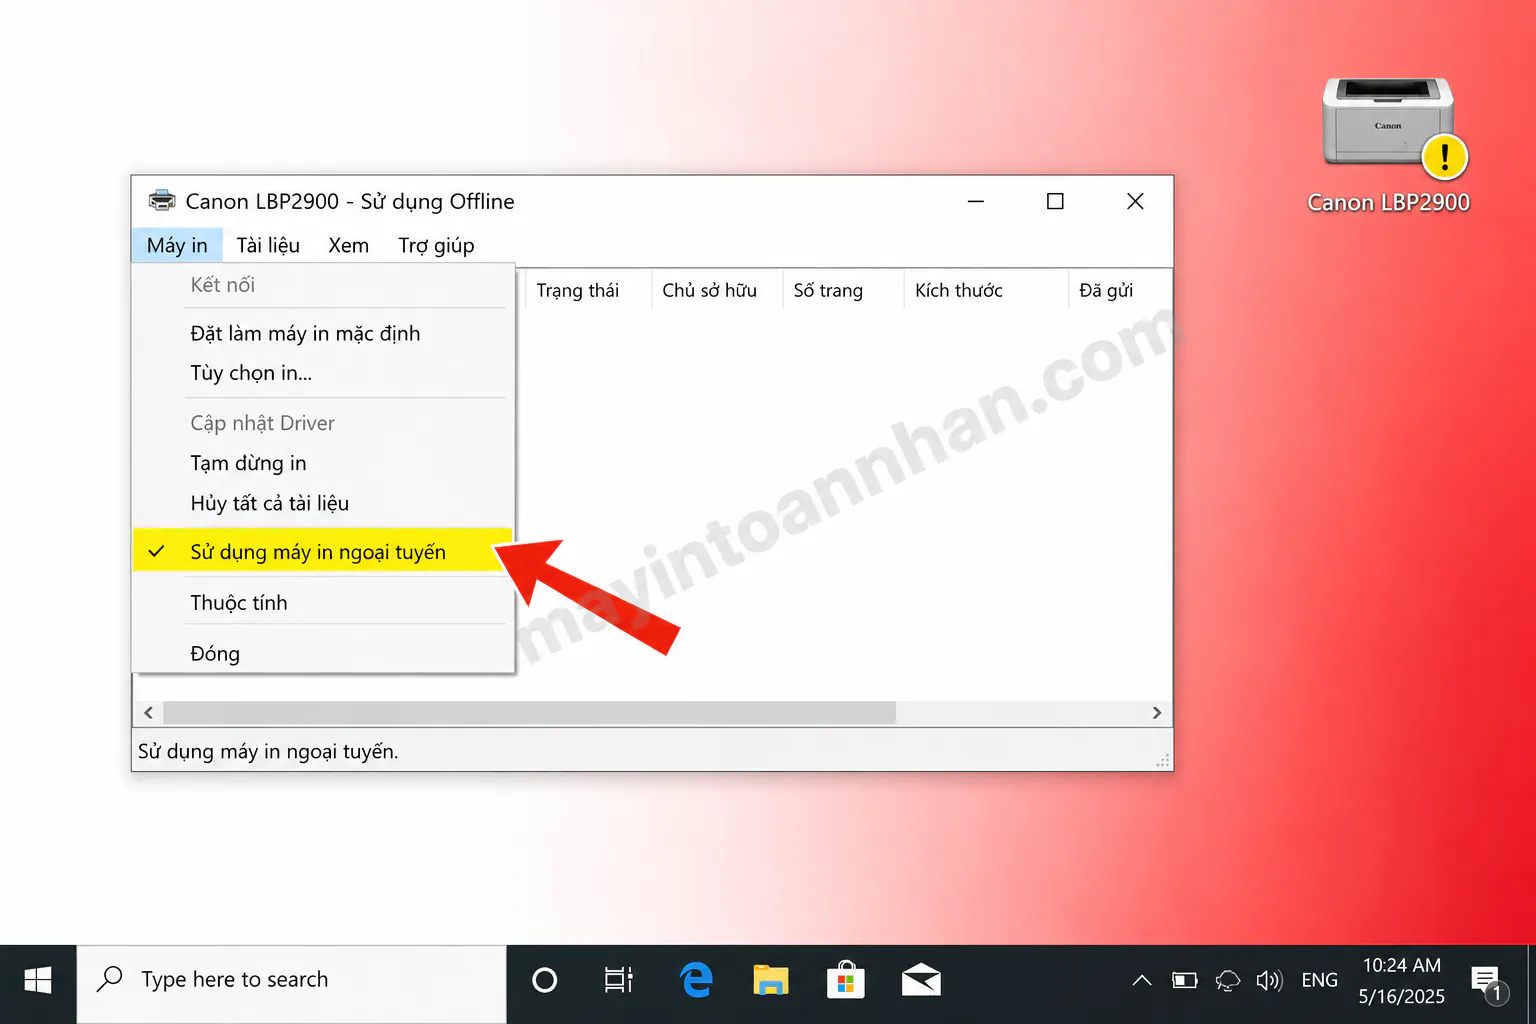The height and width of the screenshot is (1024, 1536).
Task: Click the horizontal scrollbar thumb
Action: click(x=530, y=713)
